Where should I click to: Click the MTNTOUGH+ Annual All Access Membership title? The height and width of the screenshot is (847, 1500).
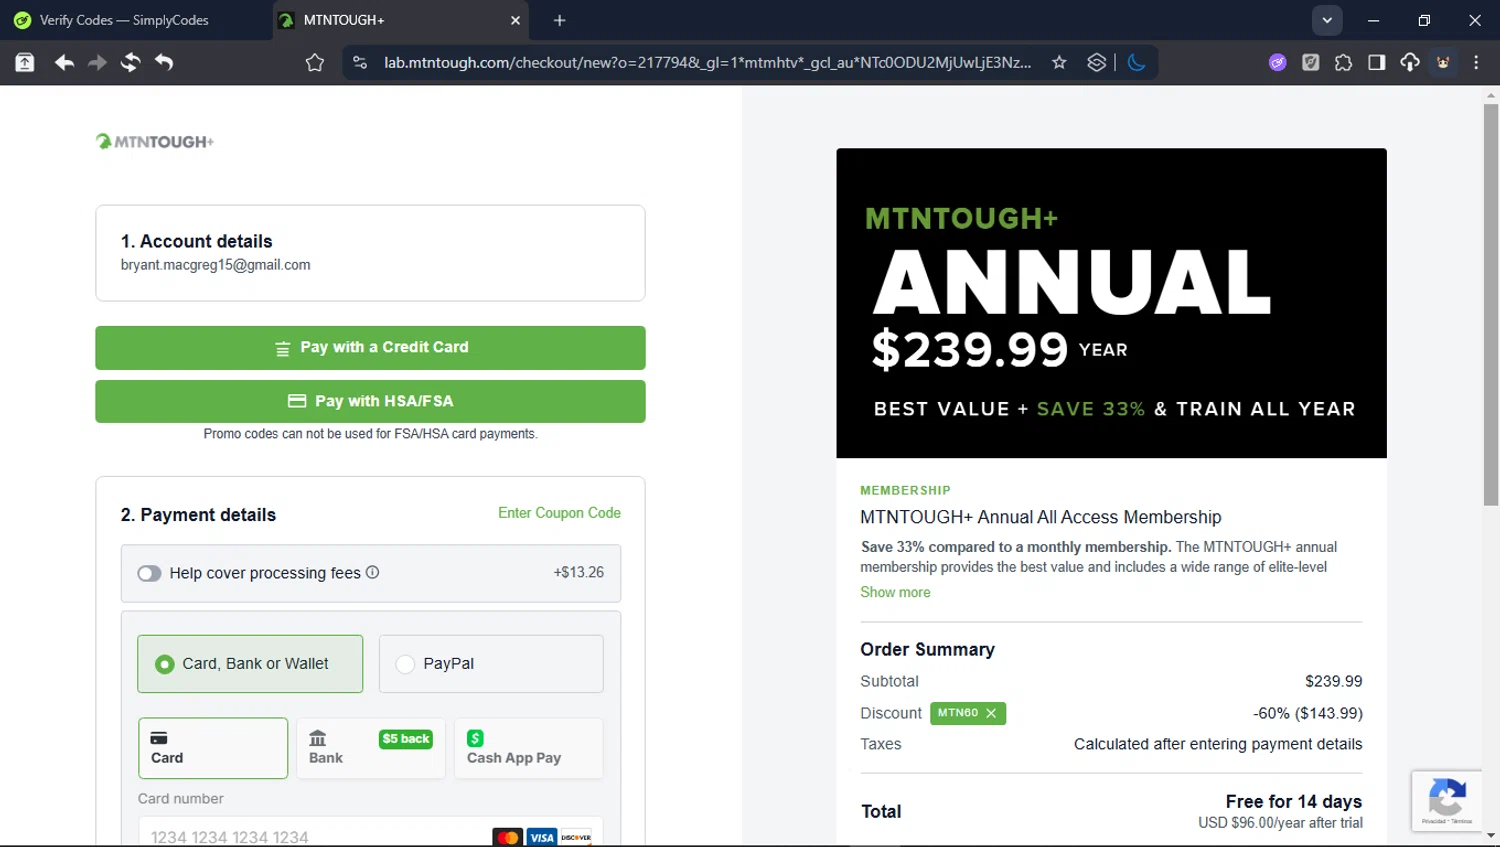tap(1041, 517)
